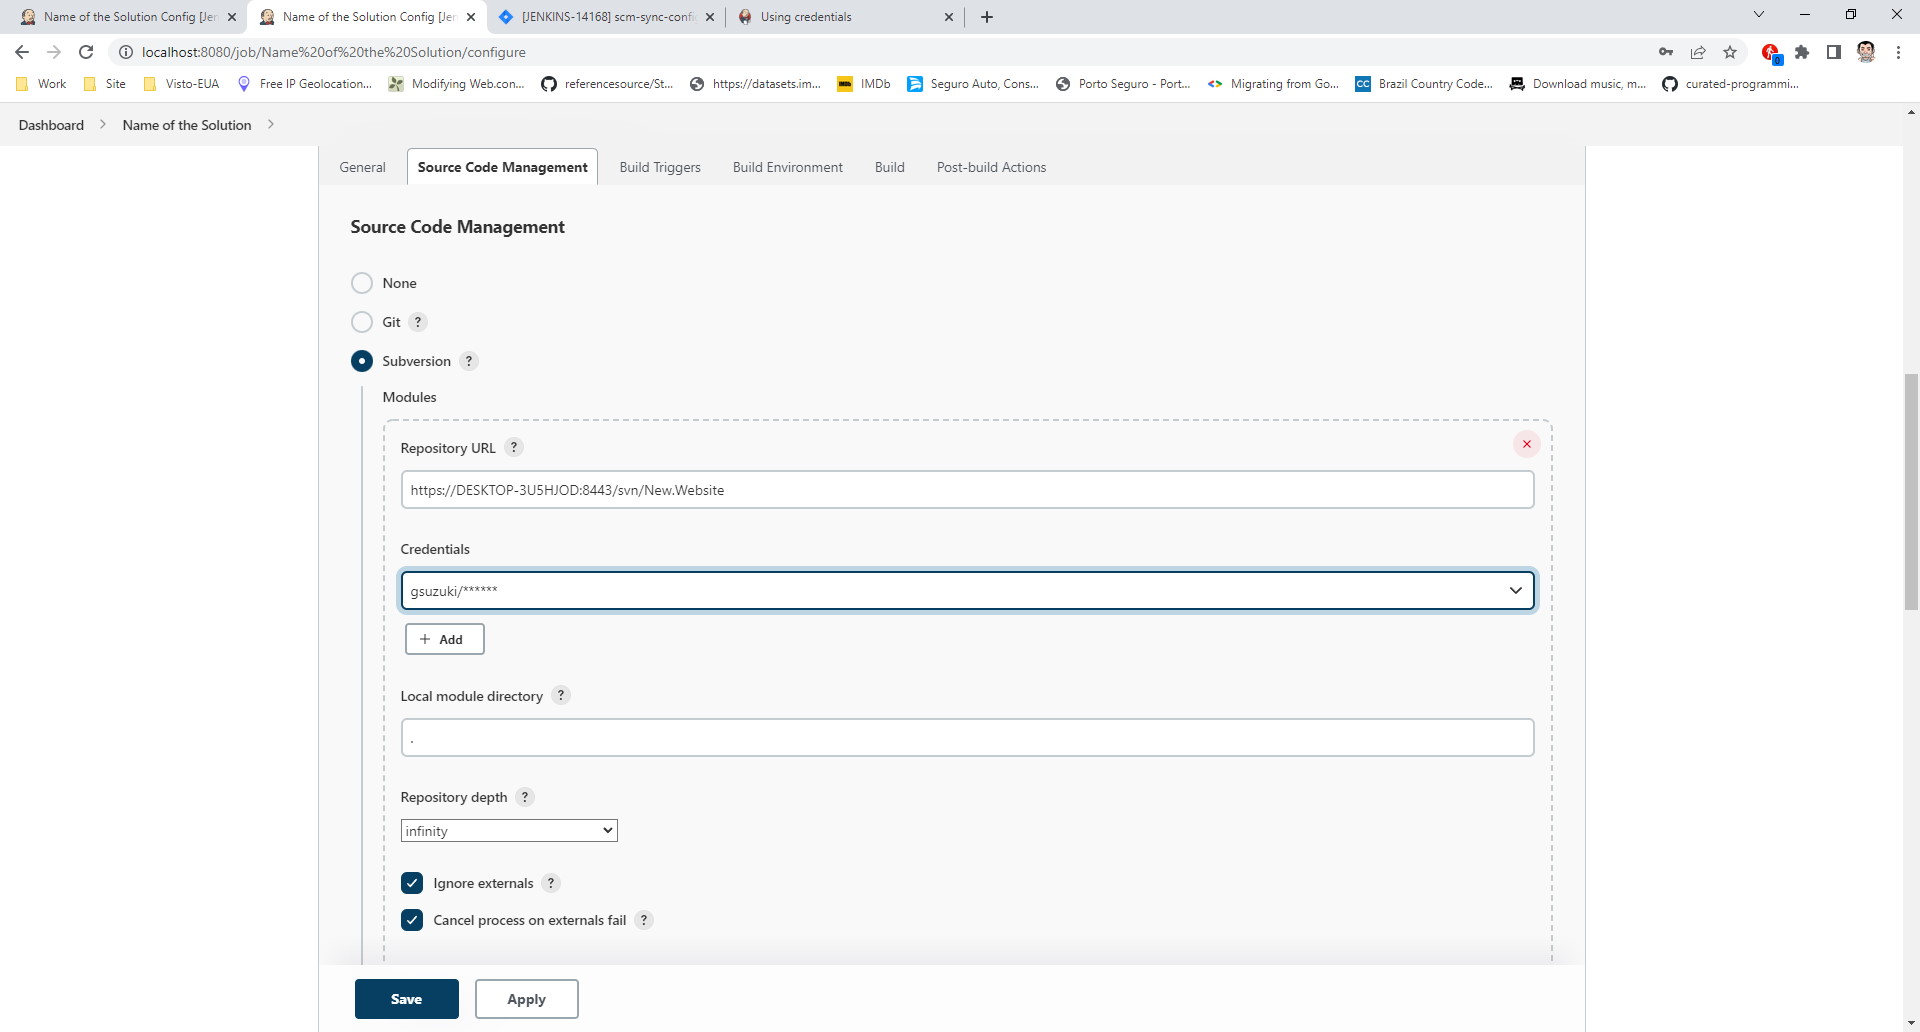
Task: Open the Work bookmarks folder
Action: 41,84
